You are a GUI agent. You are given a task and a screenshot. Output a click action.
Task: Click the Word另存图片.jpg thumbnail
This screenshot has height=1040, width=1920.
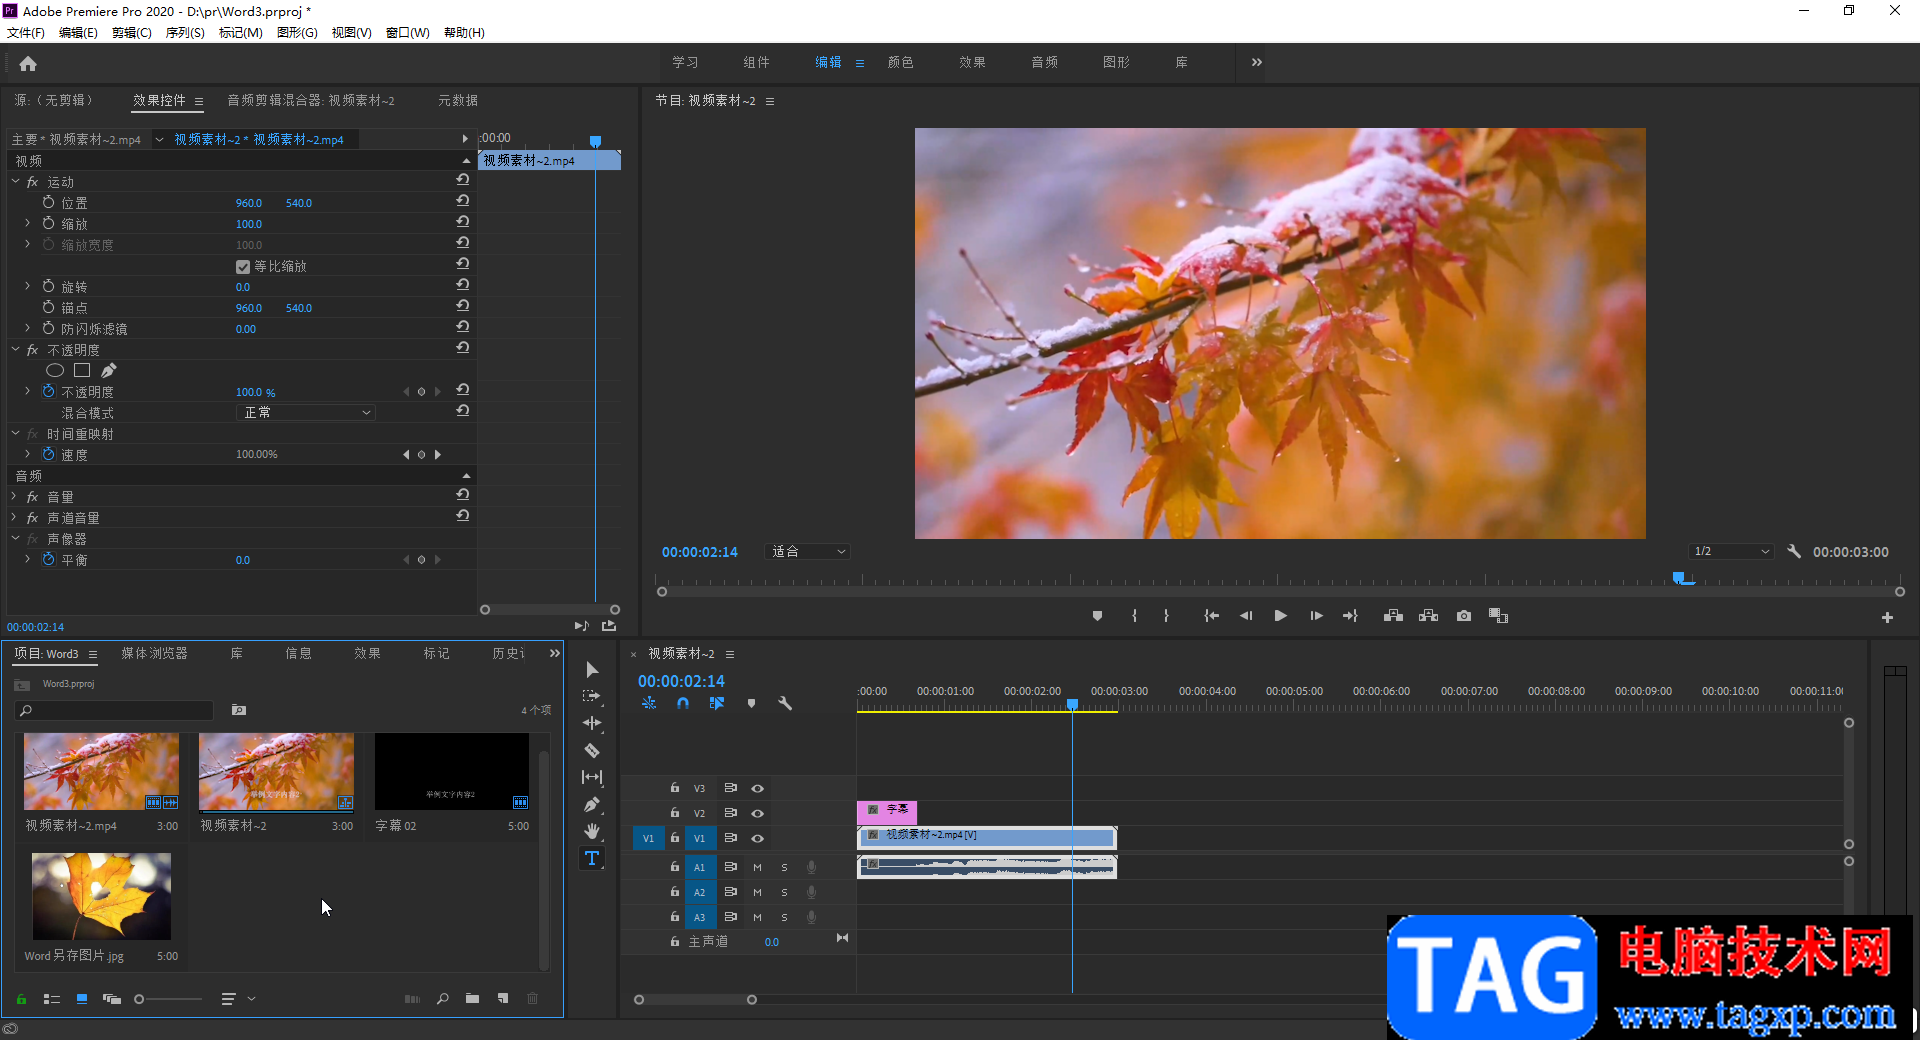tap(101, 896)
